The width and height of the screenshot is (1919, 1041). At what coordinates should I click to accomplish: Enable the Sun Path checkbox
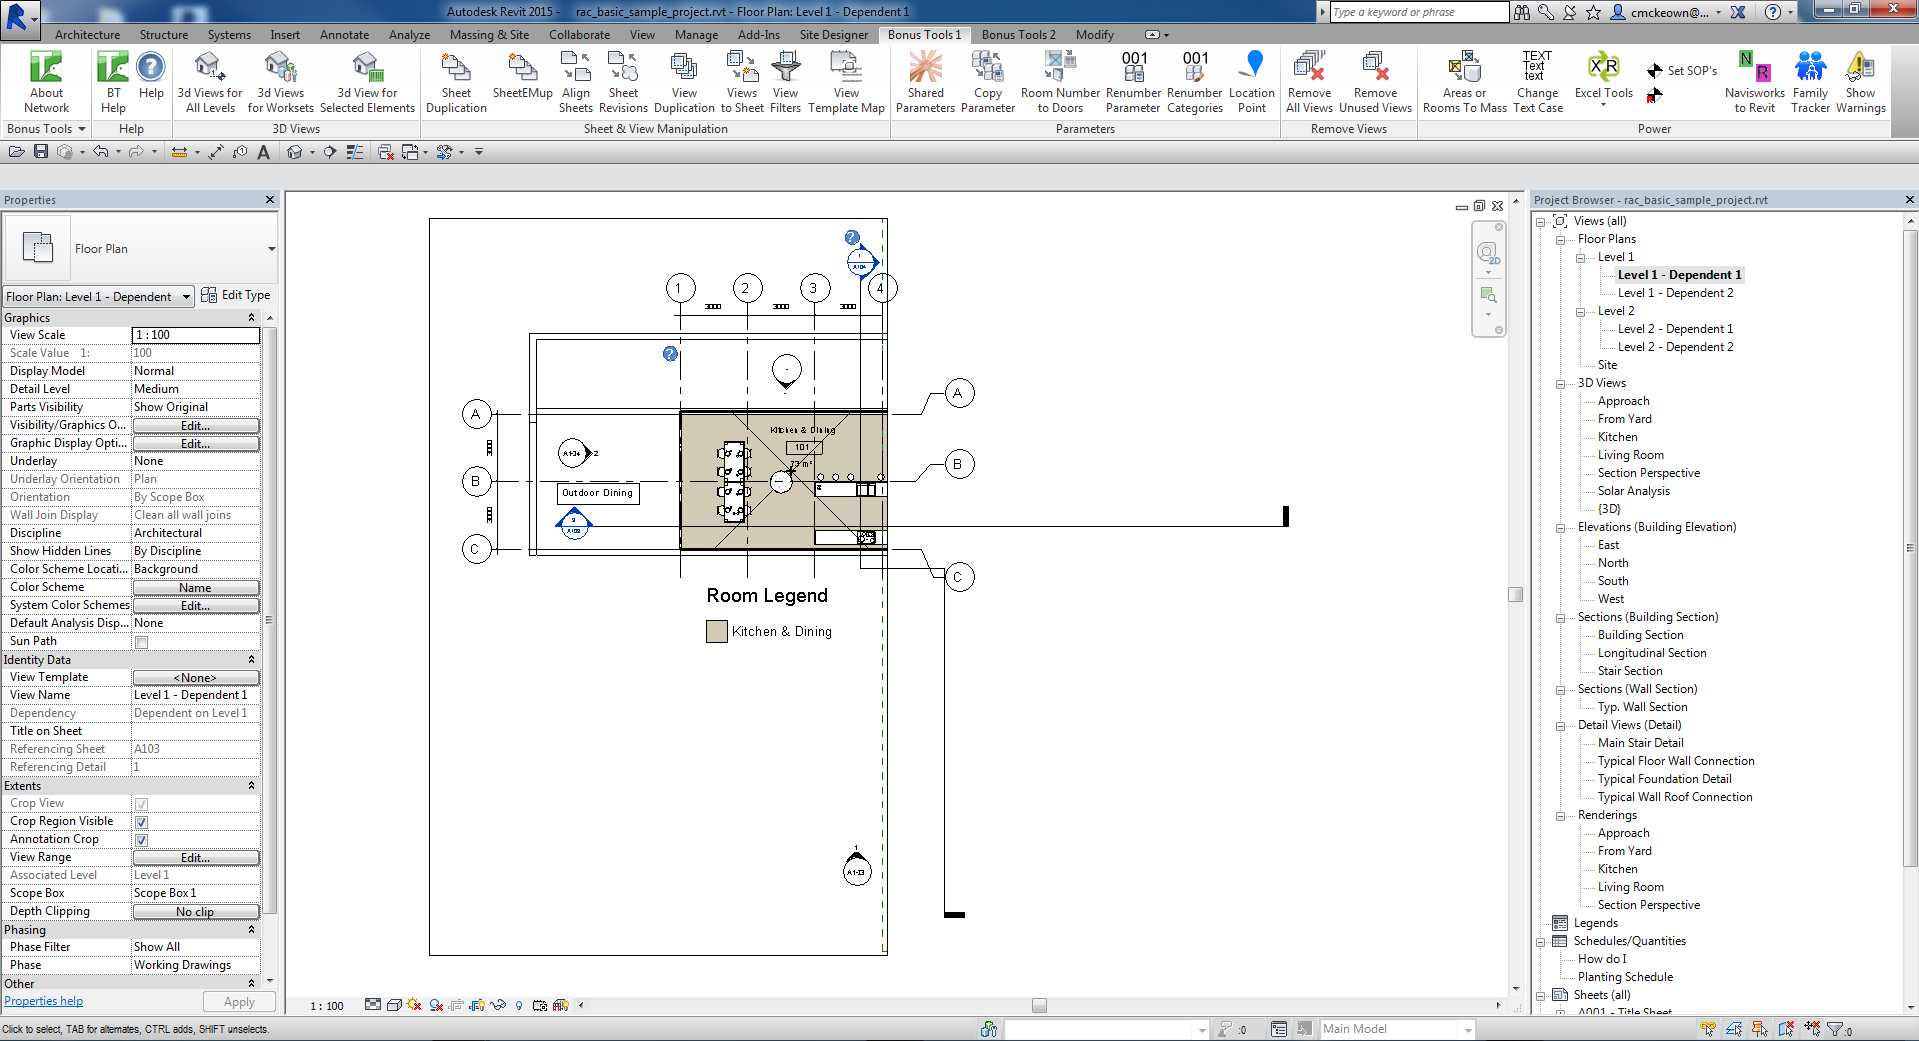point(141,642)
